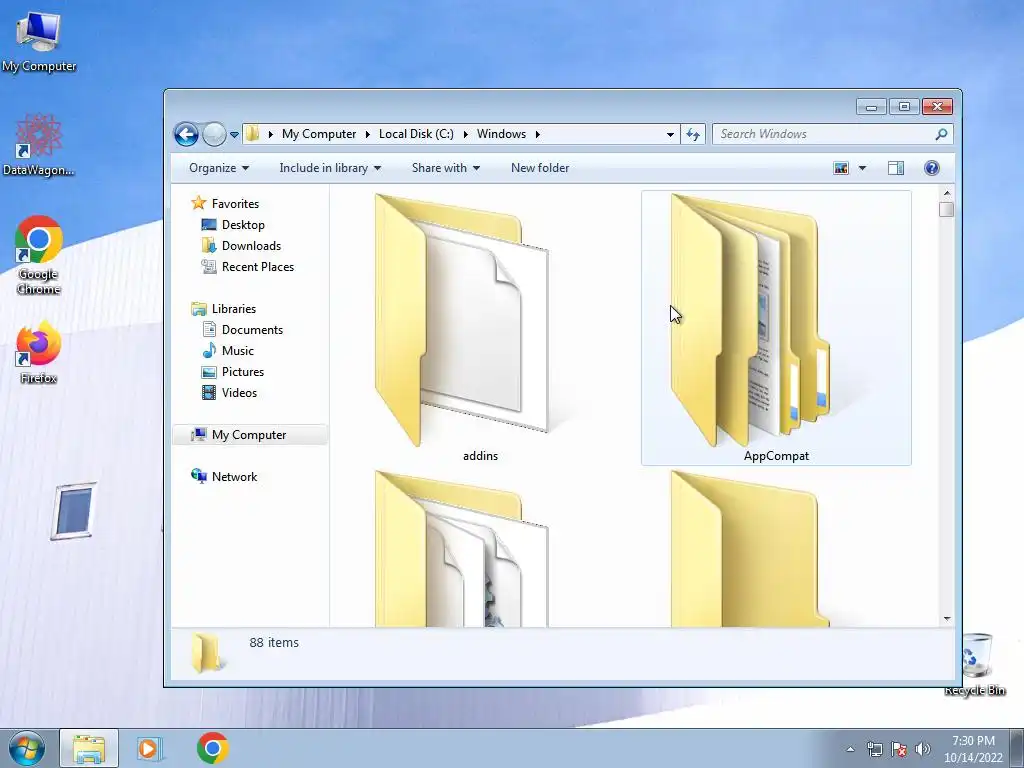Image resolution: width=1024 pixels, height=768 pixels.
Task: Click Windows segment in the address breadcrumb
Action: tap(501, 134)
